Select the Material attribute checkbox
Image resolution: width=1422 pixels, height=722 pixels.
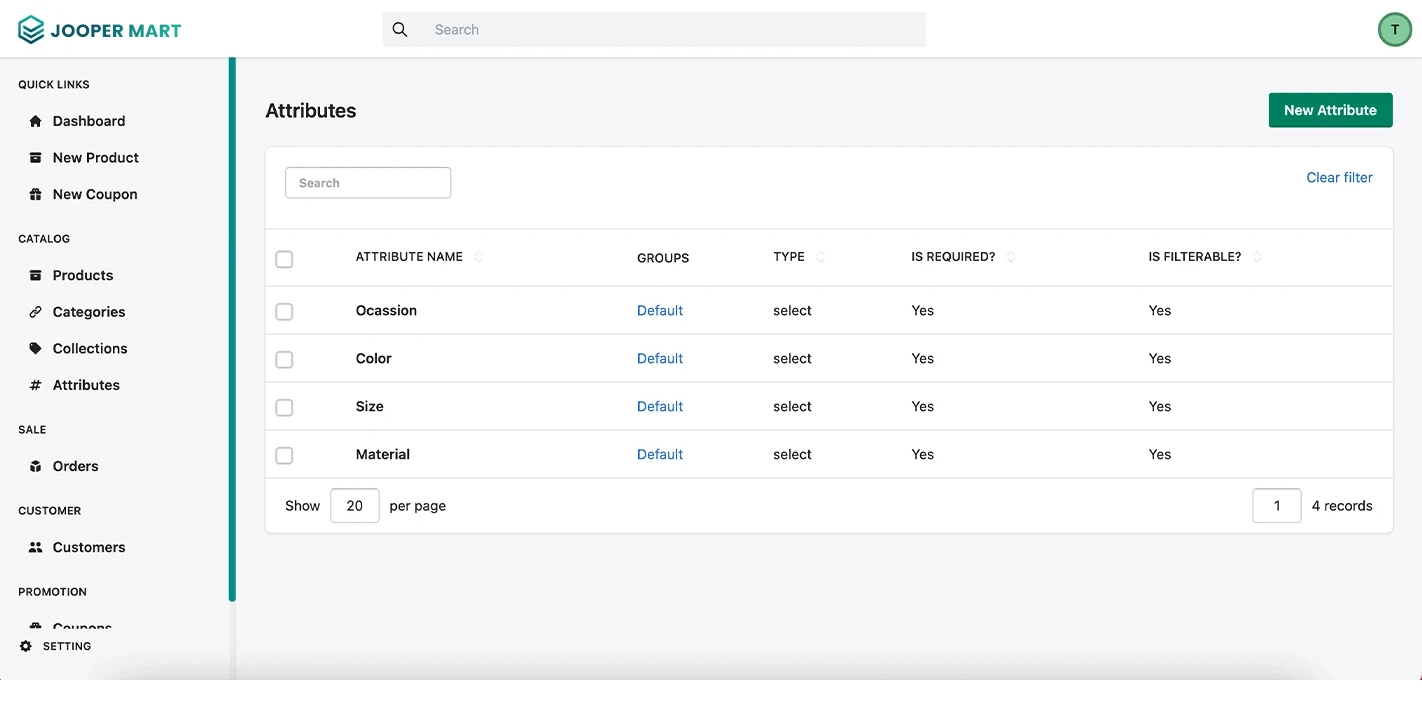click(x=284, y=455)
